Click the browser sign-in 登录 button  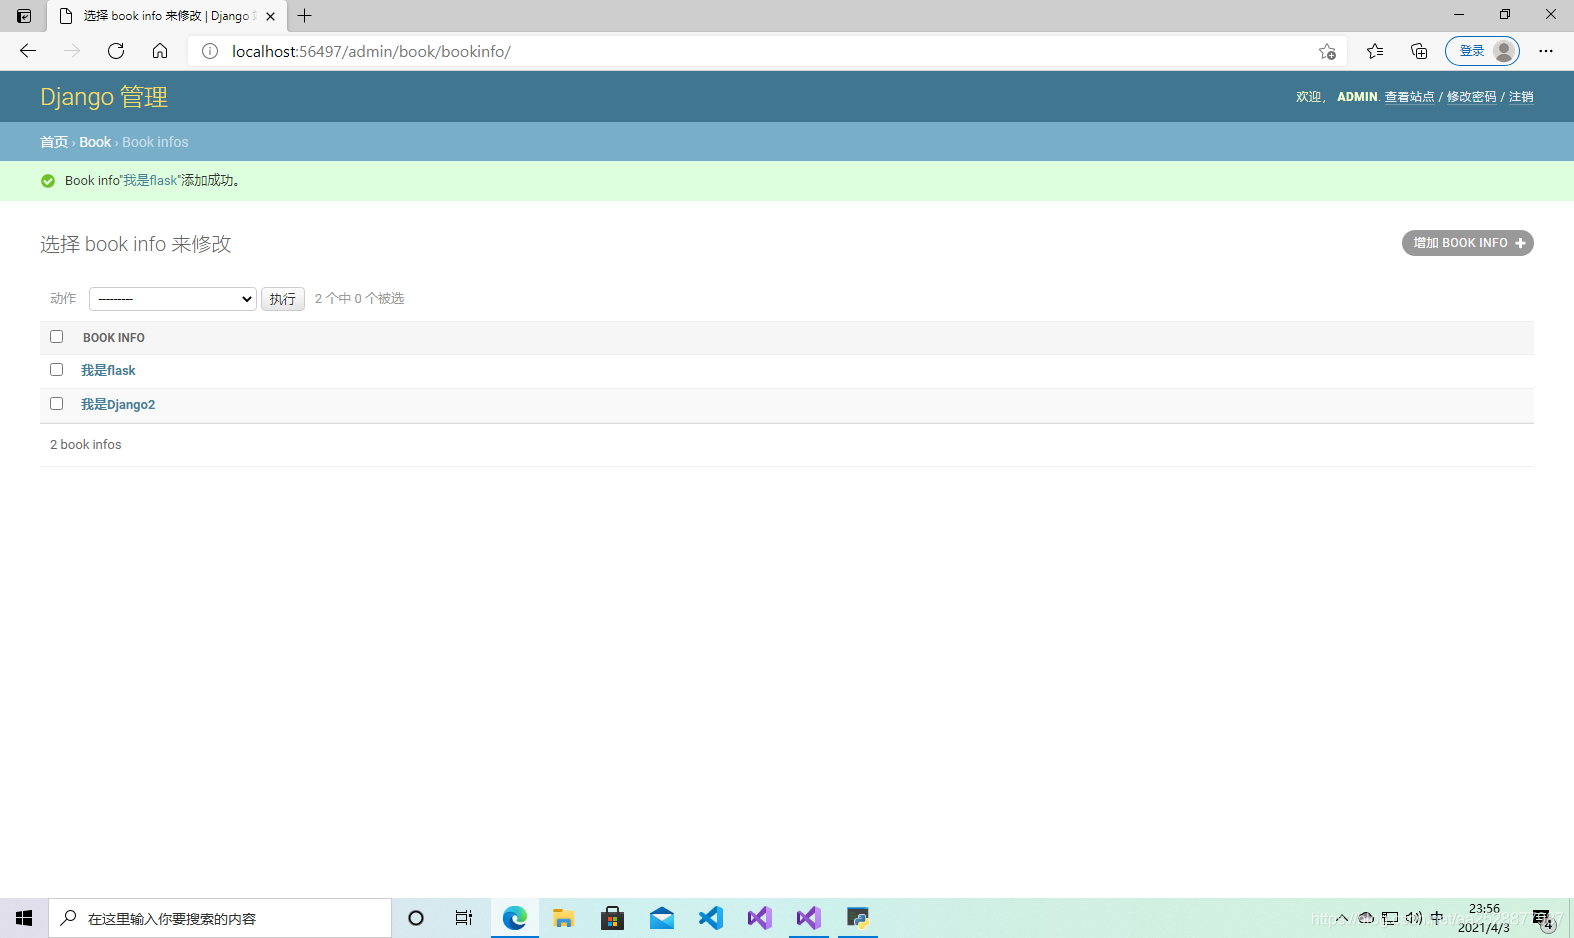[x=1482, y=51]
